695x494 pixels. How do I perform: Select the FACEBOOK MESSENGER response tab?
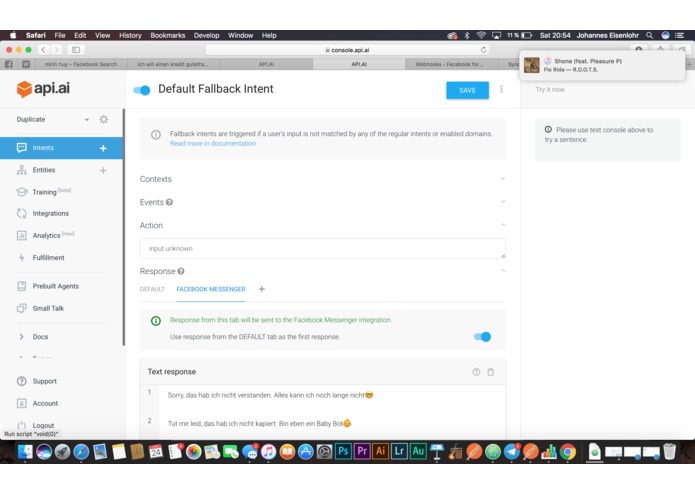211,289
